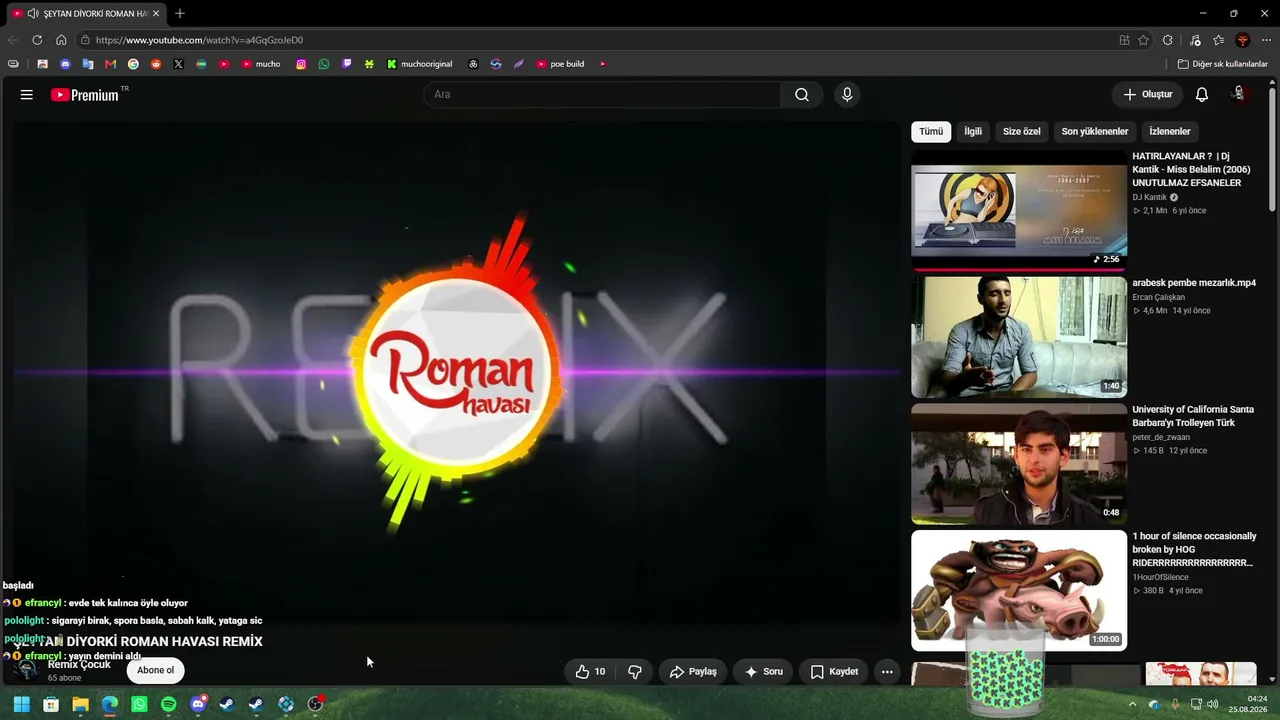This screenshot has width=1280, height=720.
Task: Click the Soru ask button
Action: point(764,672)
